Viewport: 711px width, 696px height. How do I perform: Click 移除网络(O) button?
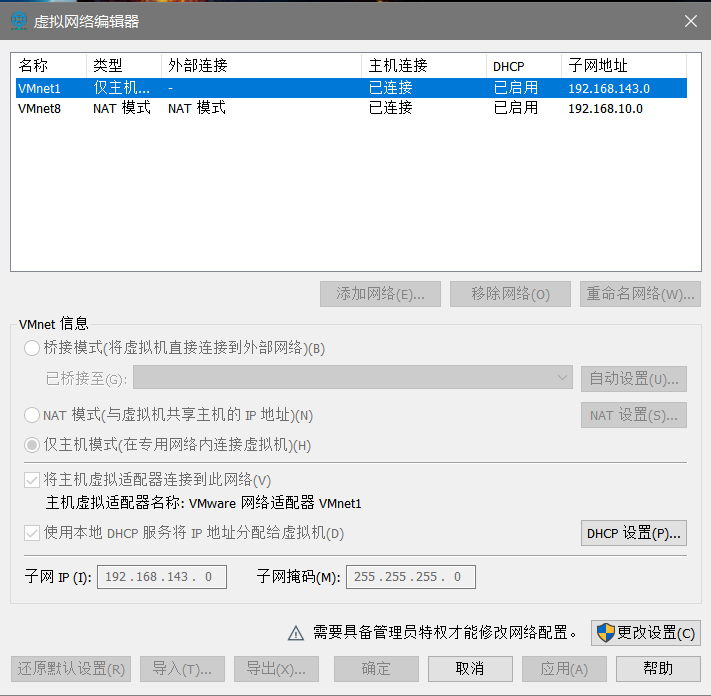(510, 294)
